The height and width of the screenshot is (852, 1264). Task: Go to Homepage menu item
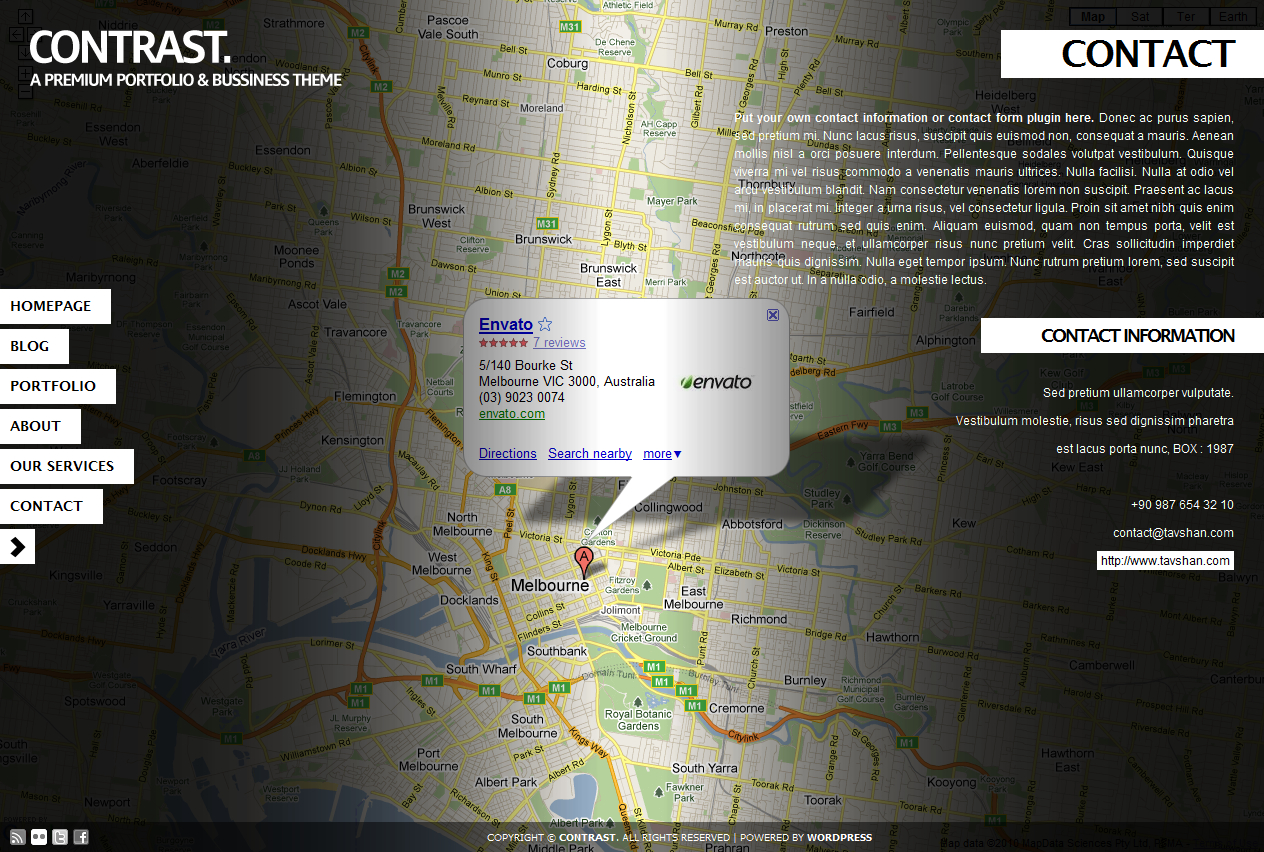tap(55, 306)
